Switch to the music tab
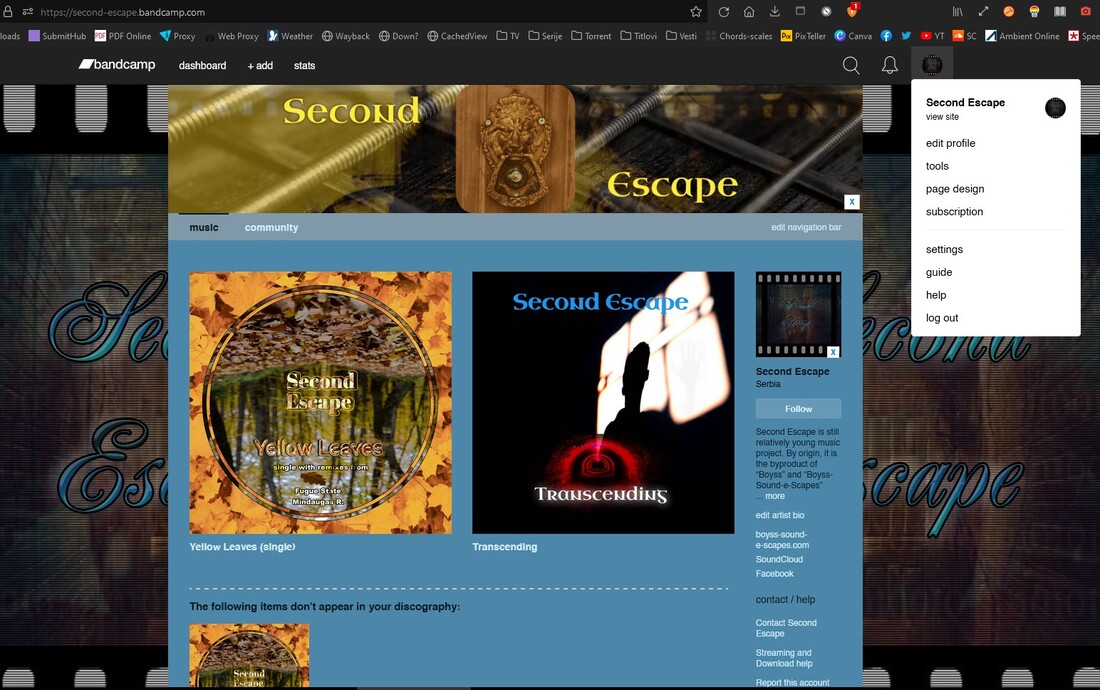This screenshot has width=1100, height=690. click(x=203, y=227)
